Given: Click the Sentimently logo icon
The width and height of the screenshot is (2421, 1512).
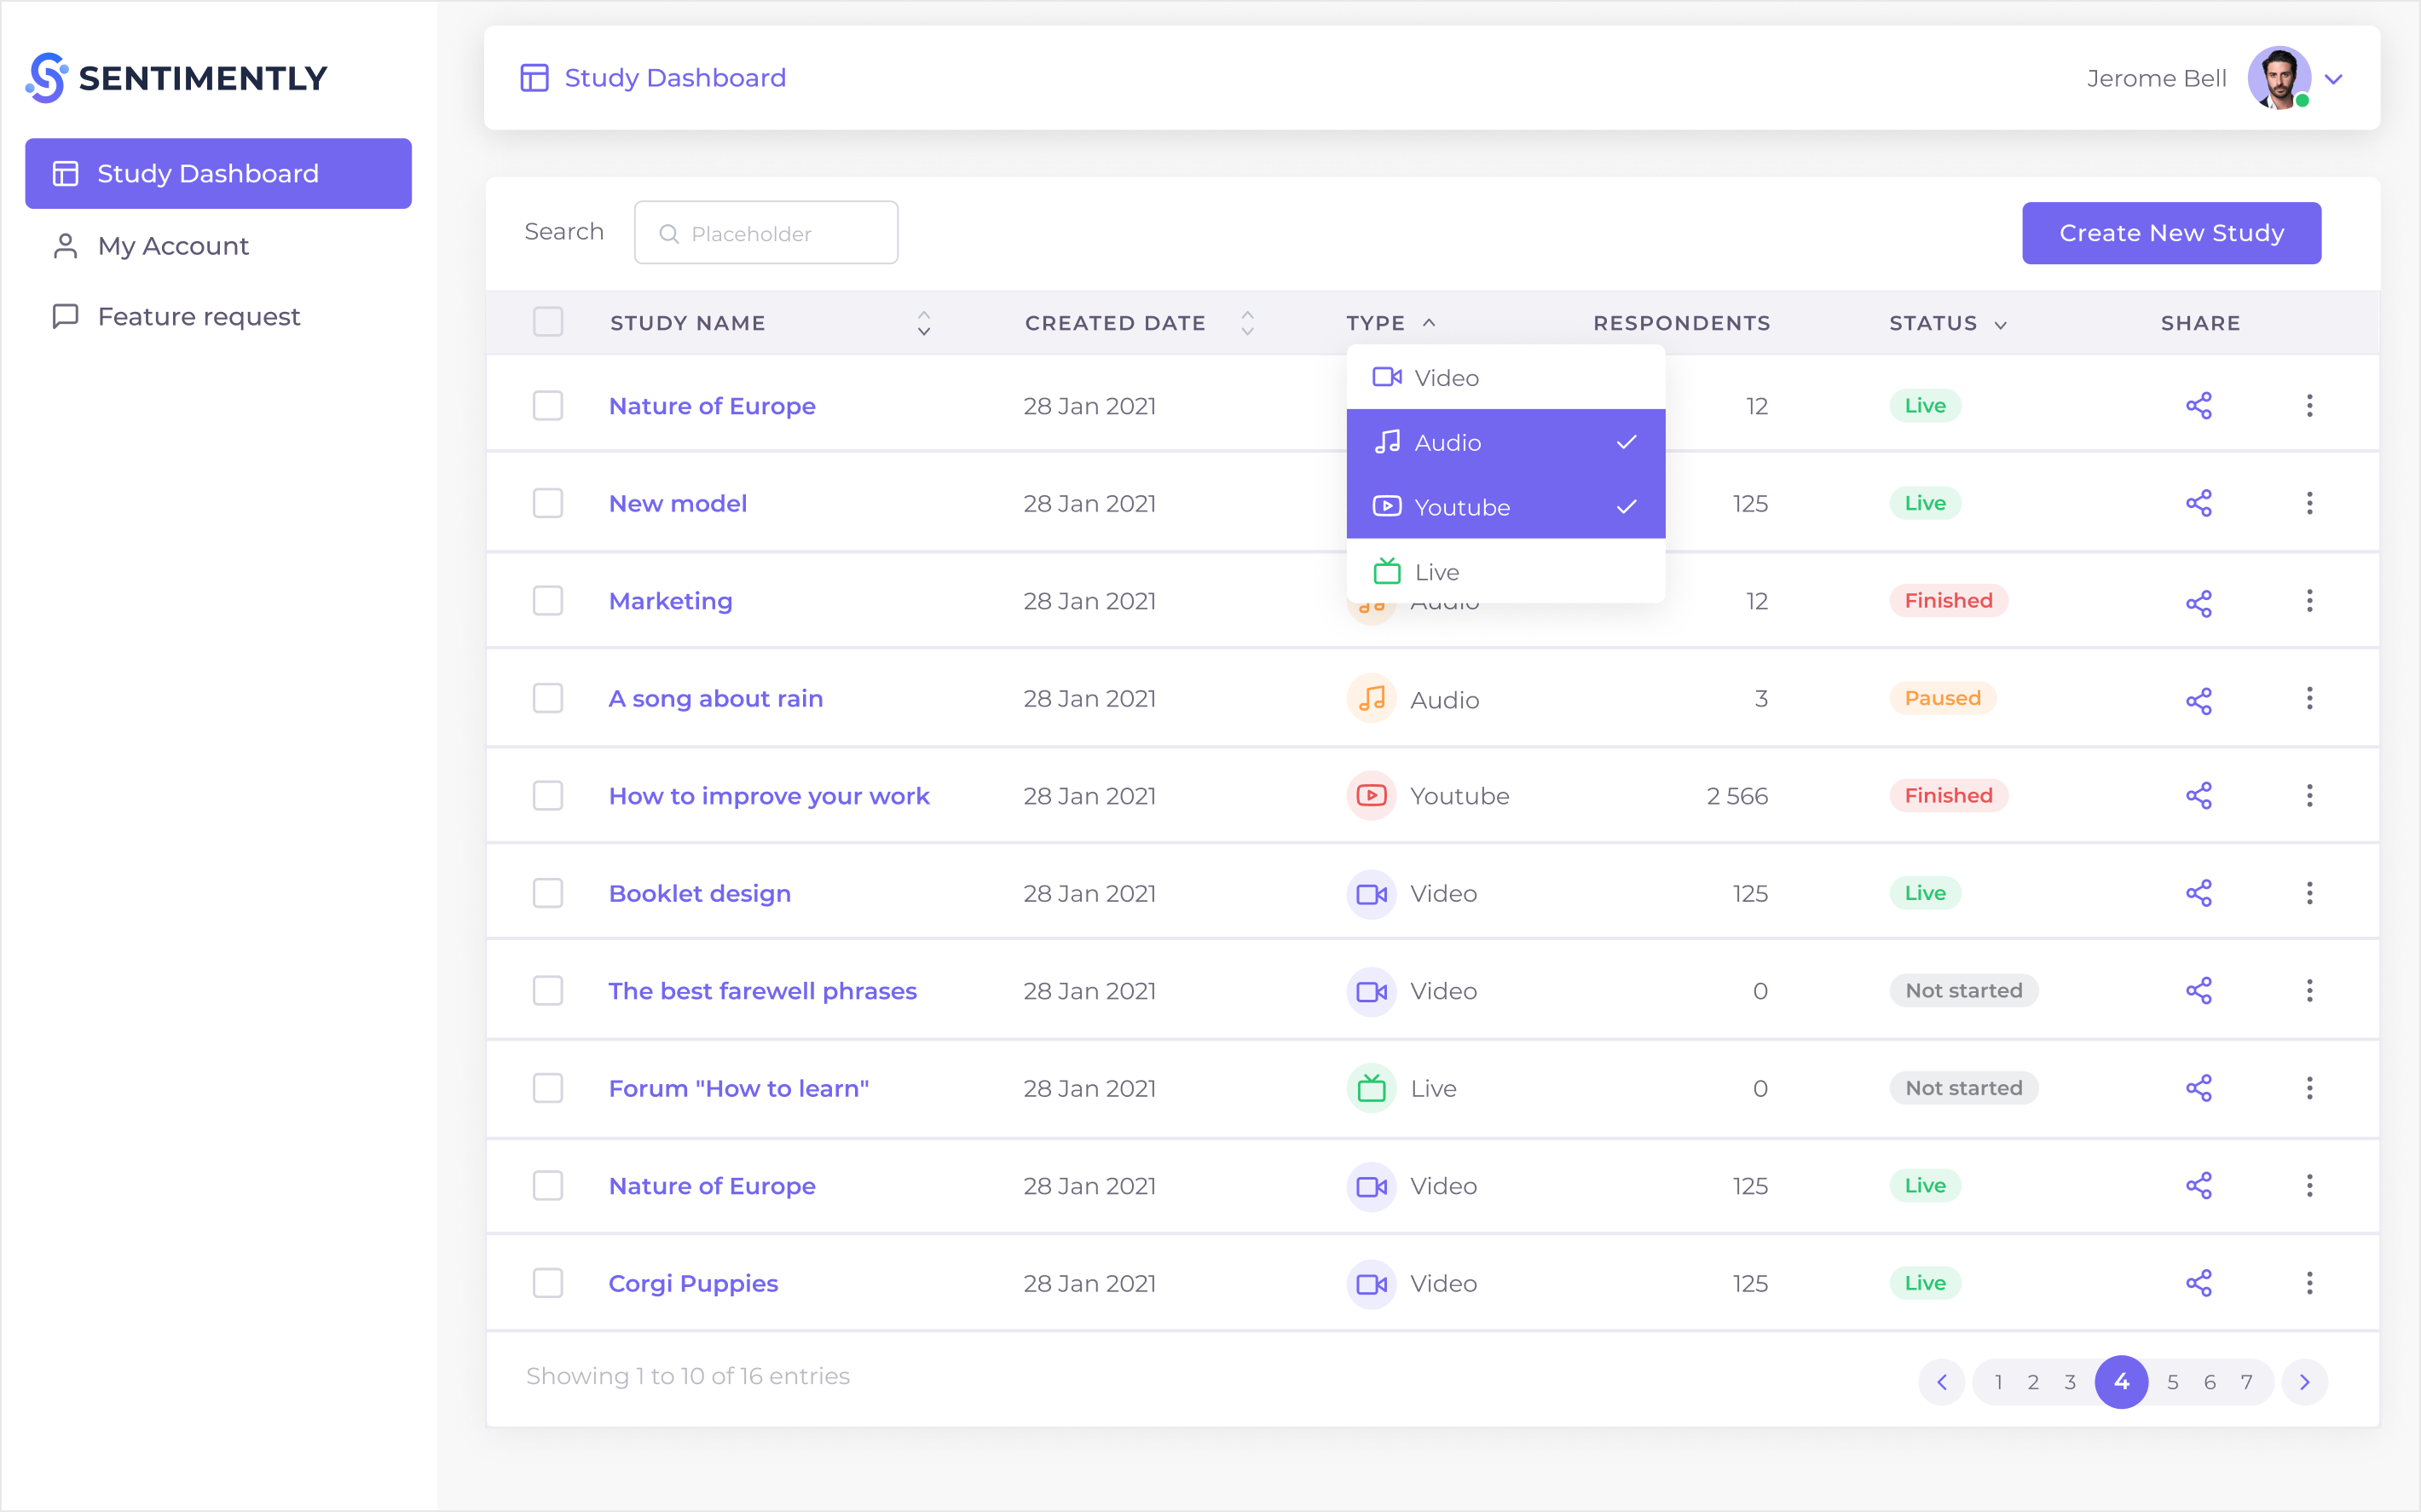Looking at the screenshot, I should pos(46,78).
